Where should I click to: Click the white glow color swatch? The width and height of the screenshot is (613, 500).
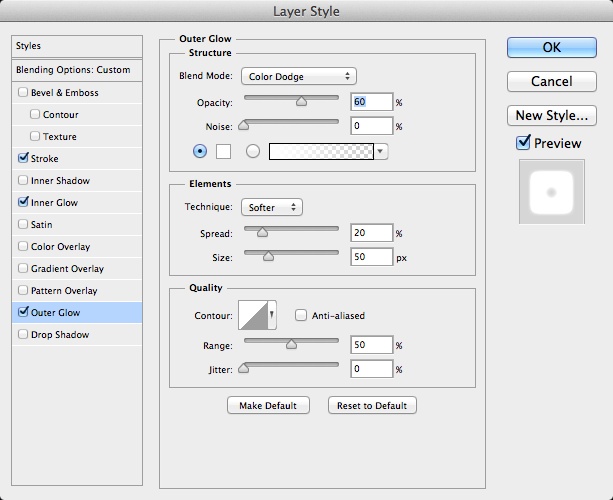tap(224, 152)
